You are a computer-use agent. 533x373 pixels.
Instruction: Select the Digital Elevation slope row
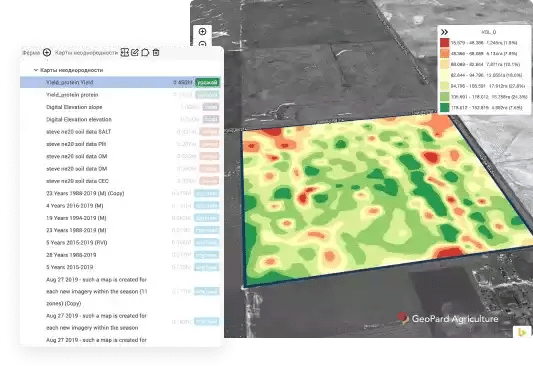[x=120, y=107]
